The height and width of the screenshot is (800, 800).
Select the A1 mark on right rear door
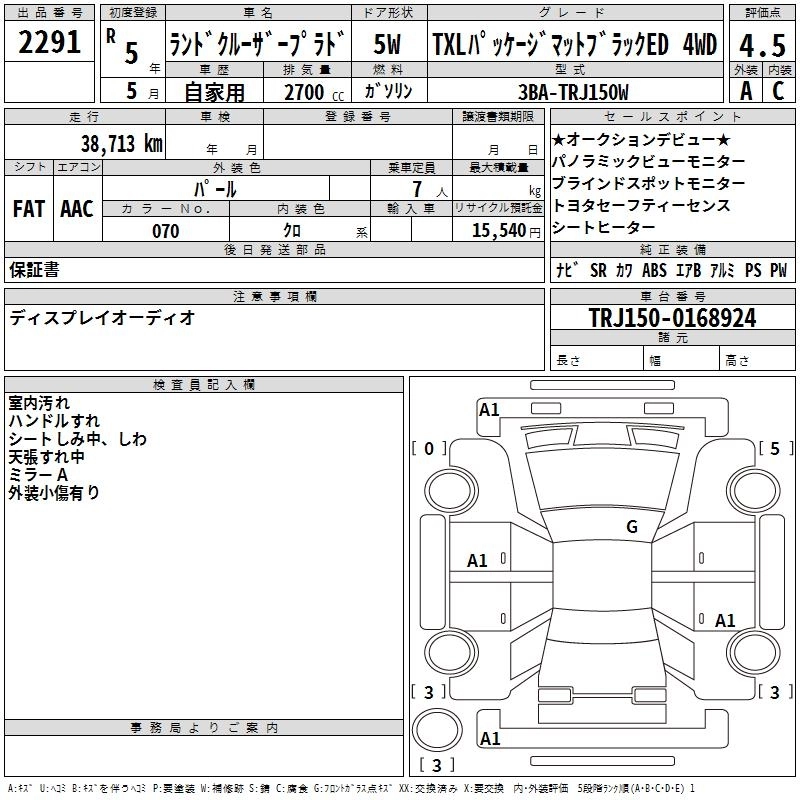725,621
